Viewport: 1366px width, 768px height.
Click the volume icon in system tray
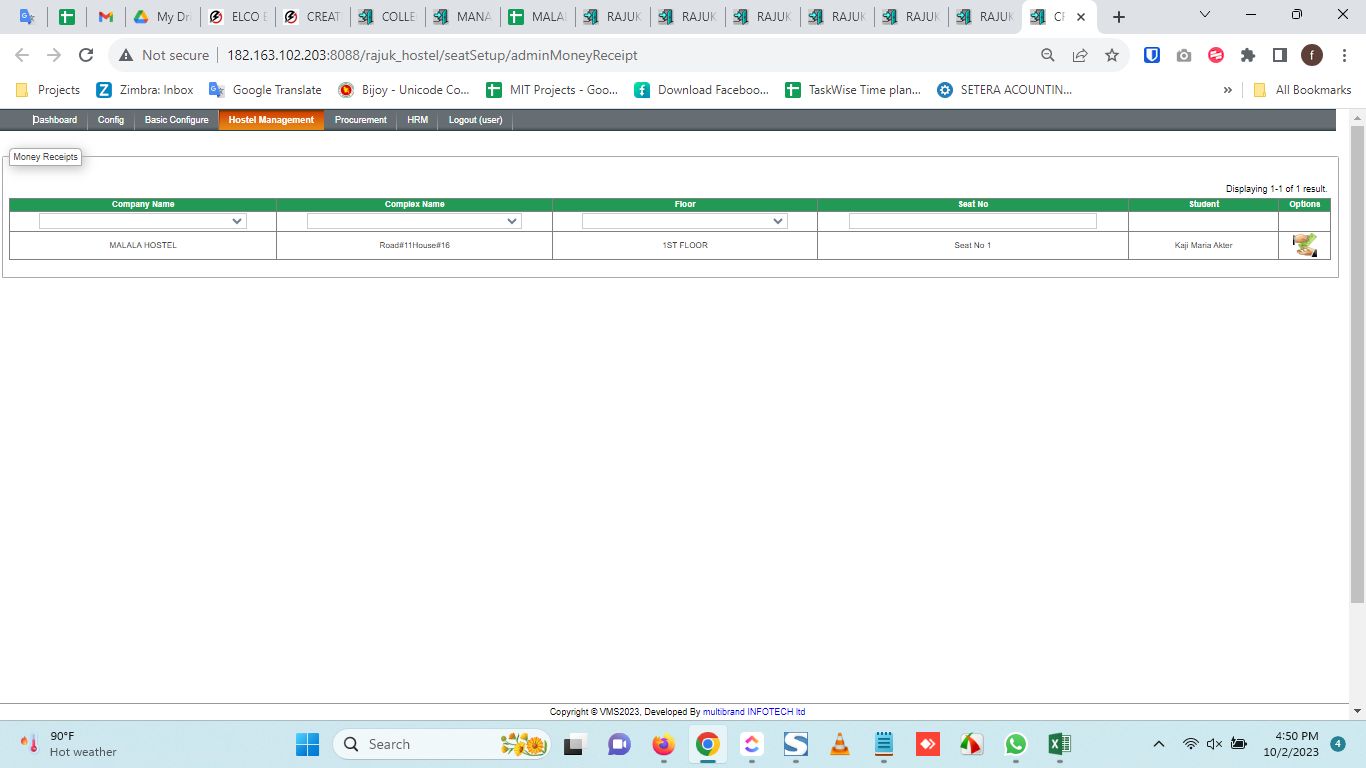[x=1215, y=744]
